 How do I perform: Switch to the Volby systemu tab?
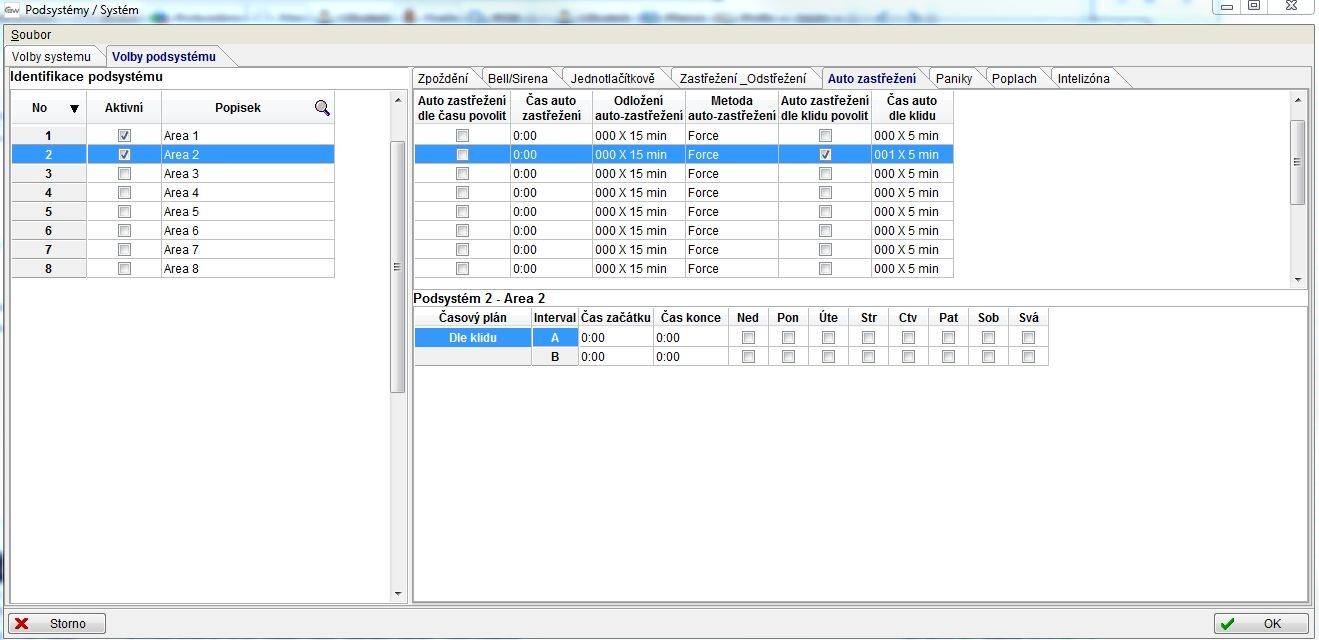point(51,57)
